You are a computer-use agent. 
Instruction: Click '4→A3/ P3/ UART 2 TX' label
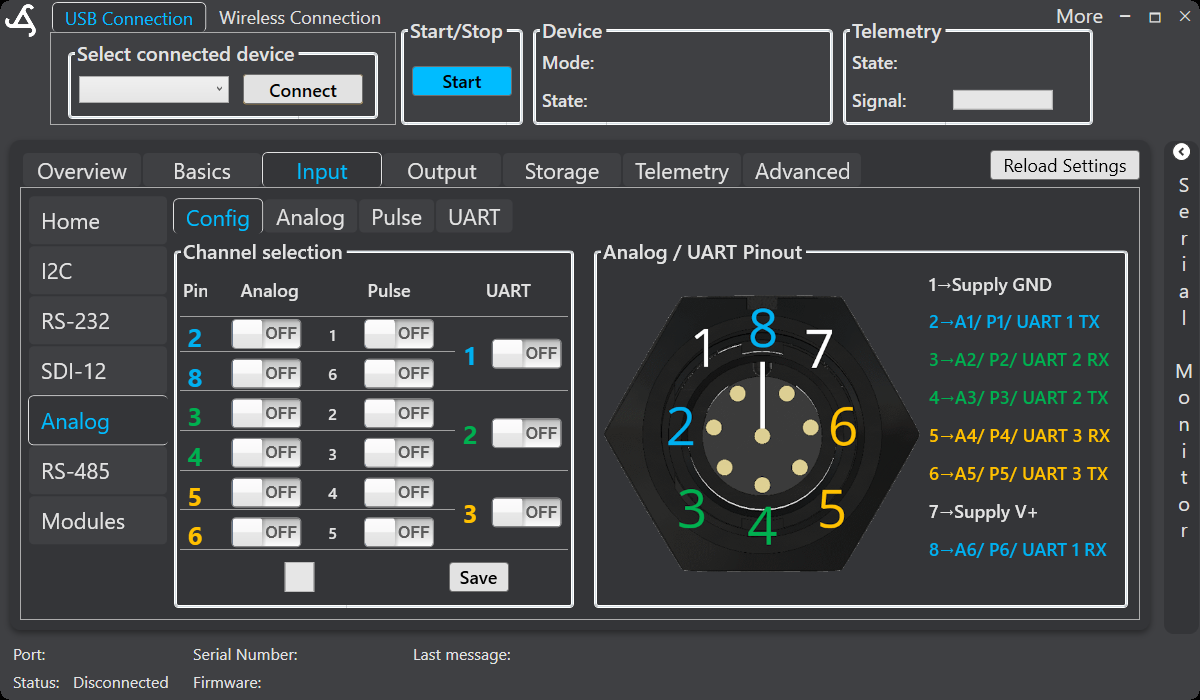1018,398
